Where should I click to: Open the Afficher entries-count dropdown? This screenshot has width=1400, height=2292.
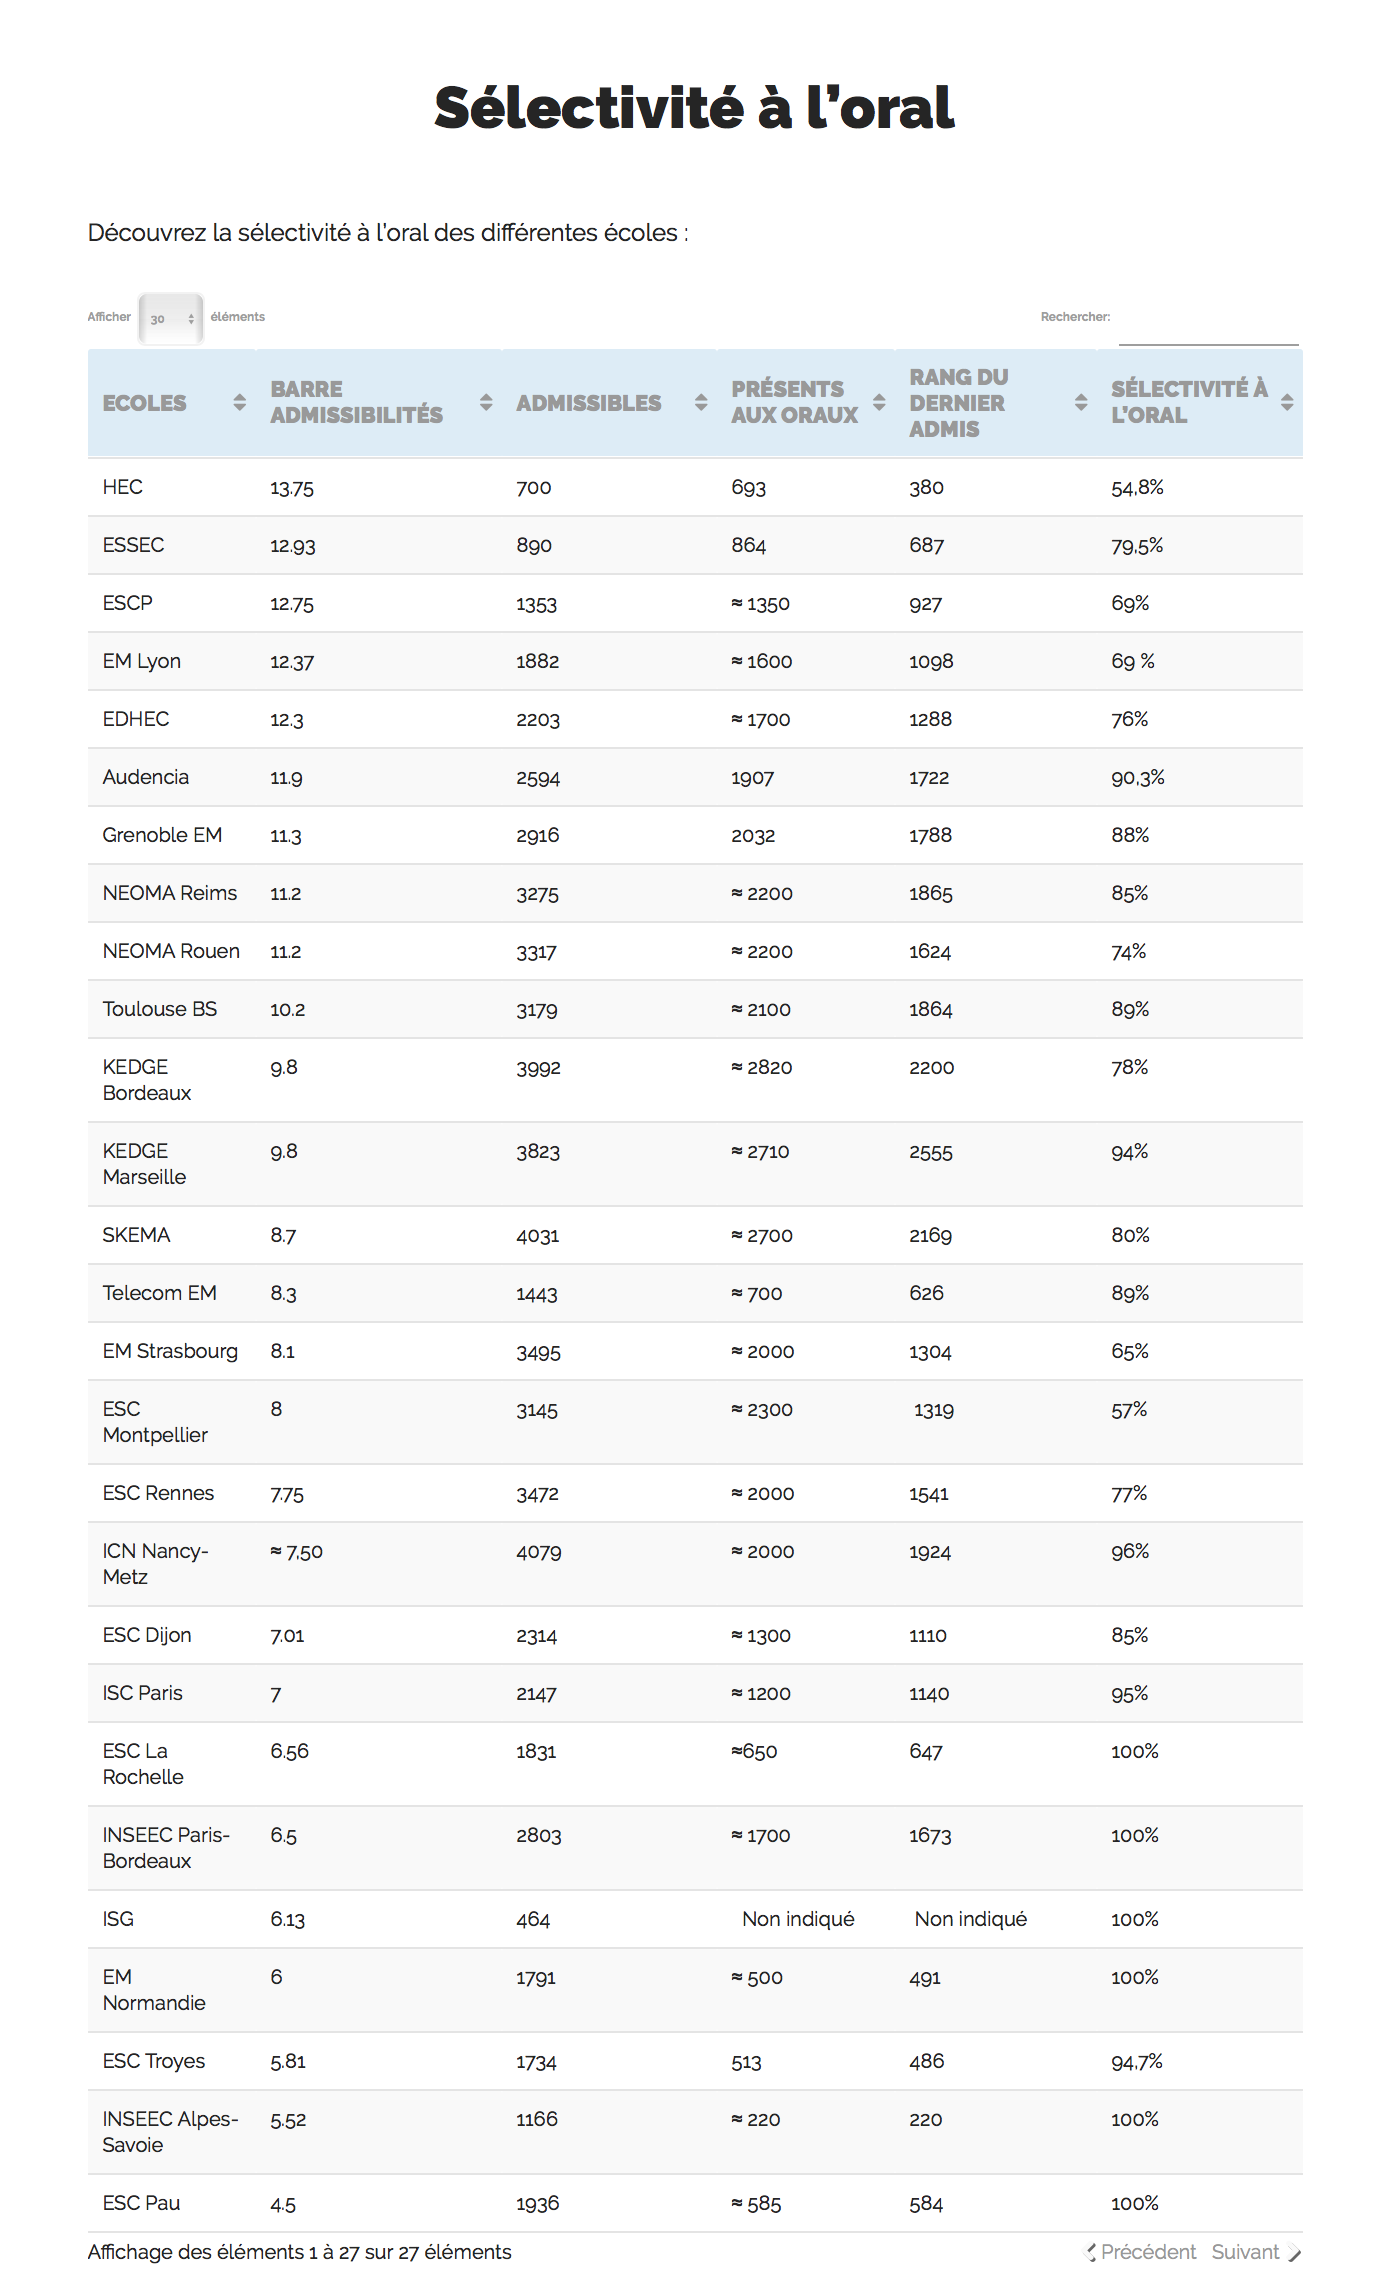click(171, 319)
